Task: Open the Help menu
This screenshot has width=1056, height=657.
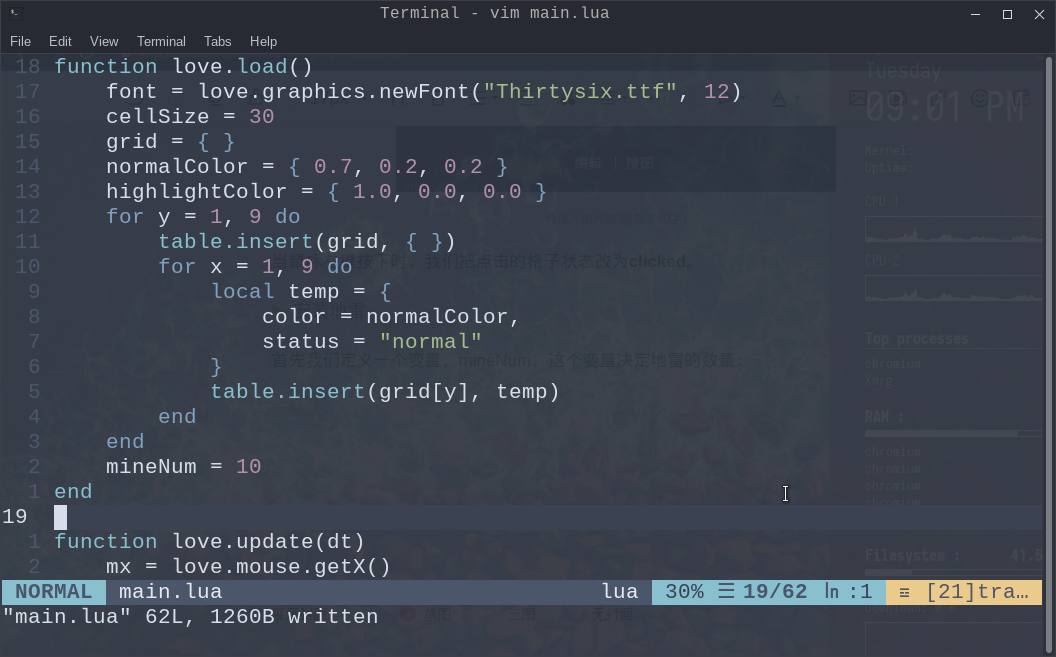Action: click(263, 41)
